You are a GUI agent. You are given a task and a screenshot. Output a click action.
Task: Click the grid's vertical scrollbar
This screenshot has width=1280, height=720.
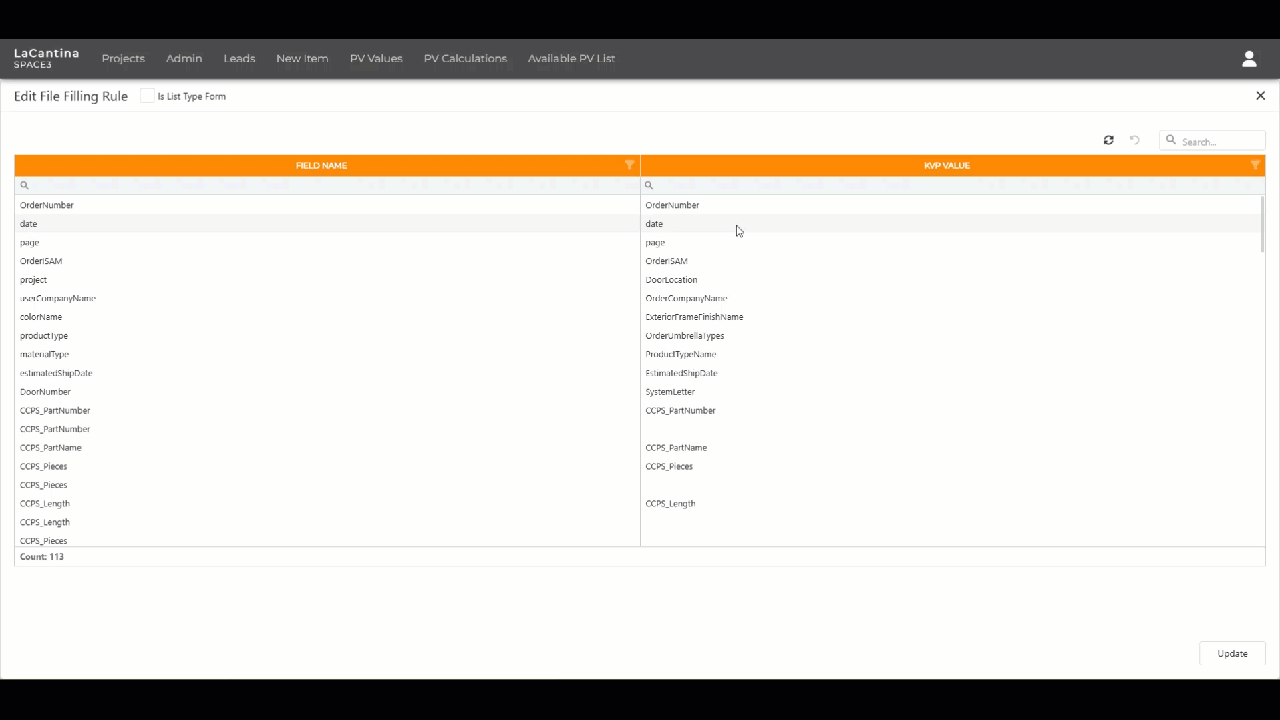tap(1262, 224)
